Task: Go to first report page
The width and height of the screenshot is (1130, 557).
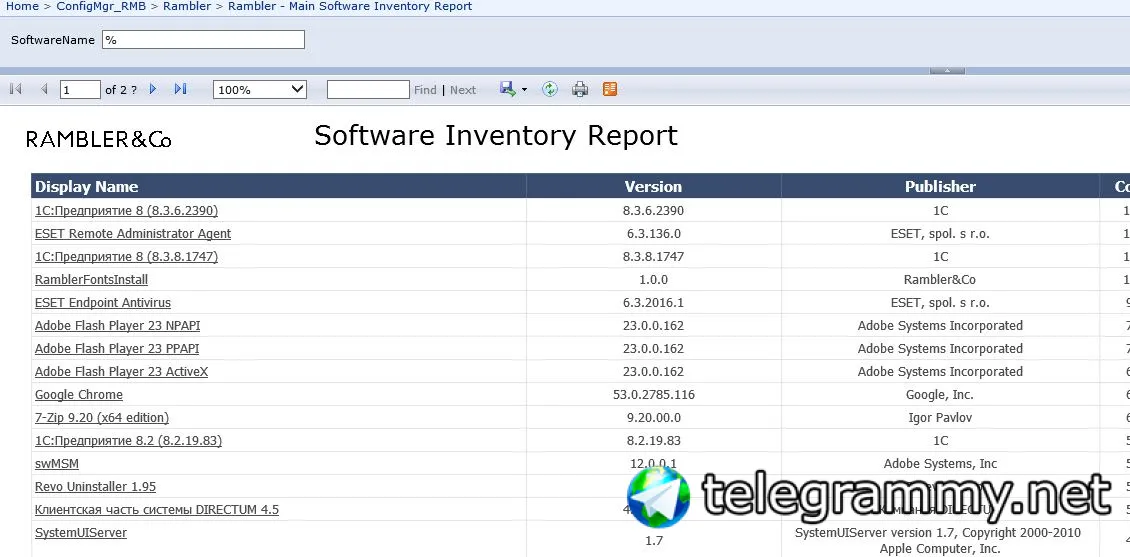Action: click(16, 89)
